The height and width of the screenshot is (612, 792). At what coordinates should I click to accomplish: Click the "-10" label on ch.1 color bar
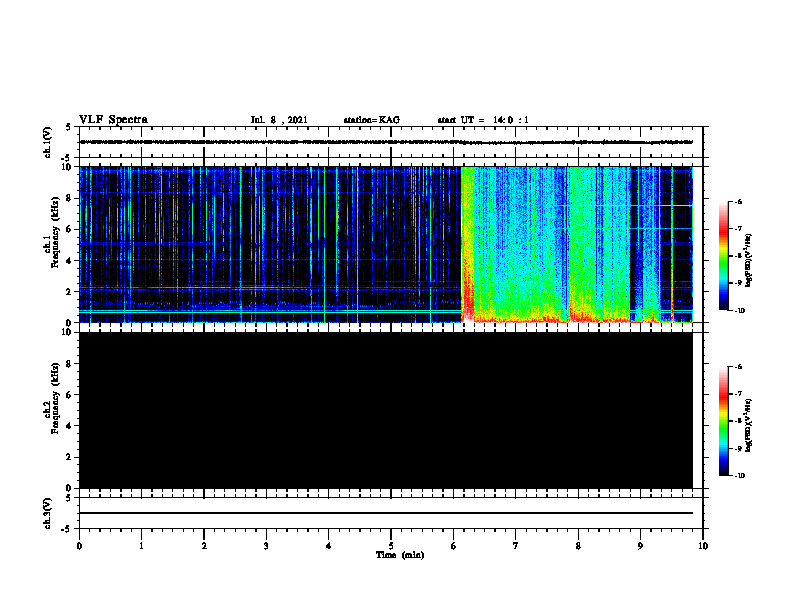click(x=739, y=310)
